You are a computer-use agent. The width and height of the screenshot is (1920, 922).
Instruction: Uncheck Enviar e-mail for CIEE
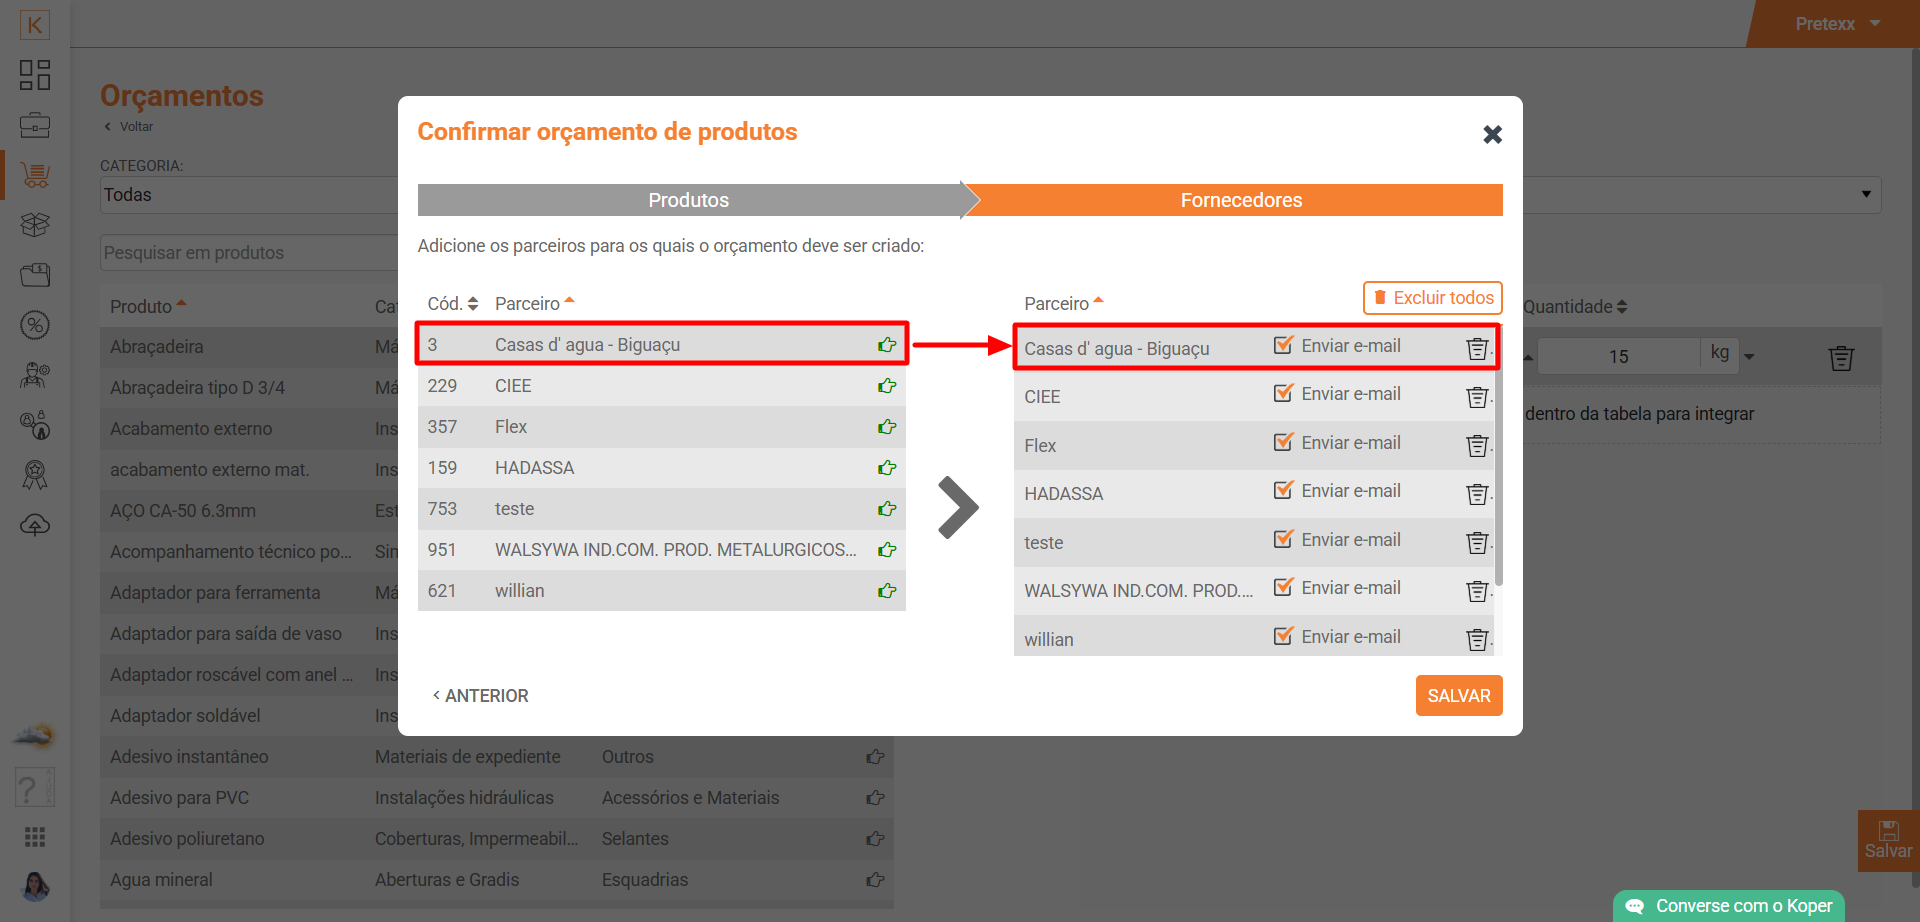[1283, 394]
